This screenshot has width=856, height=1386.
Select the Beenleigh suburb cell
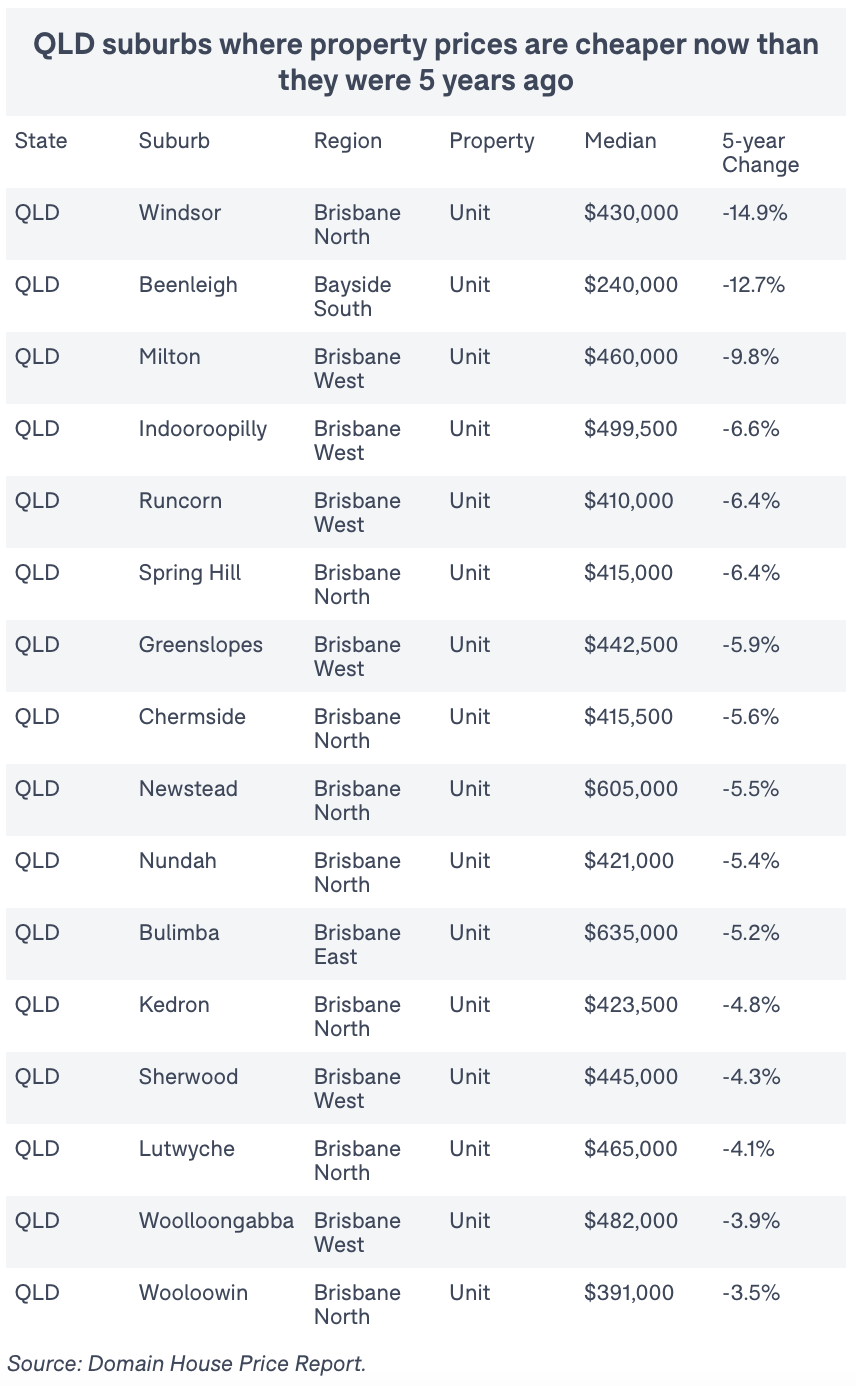tap(188, 285)
